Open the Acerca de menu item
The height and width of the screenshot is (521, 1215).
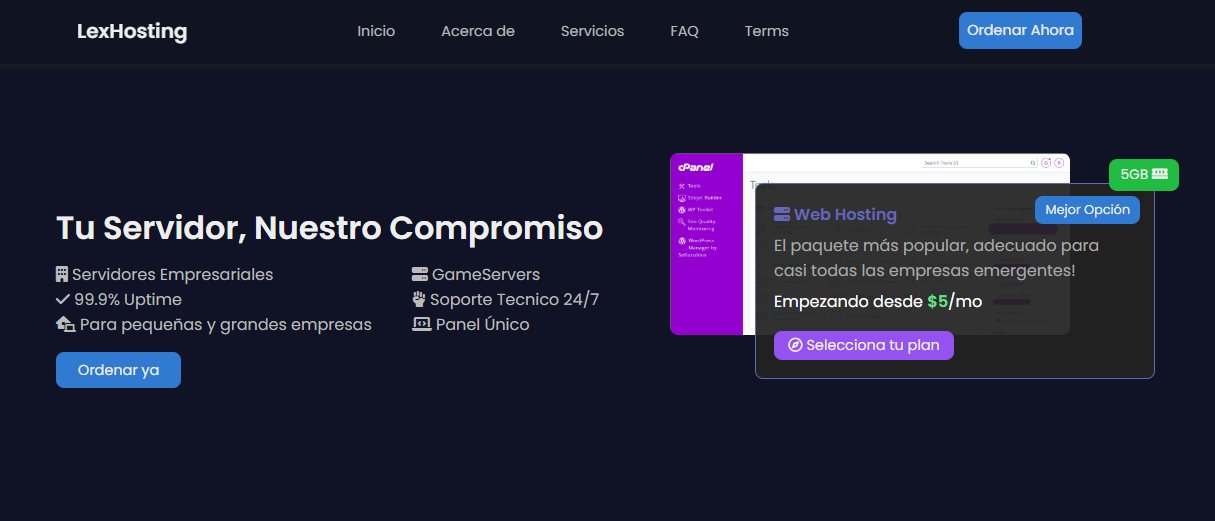tap(478, 31)
